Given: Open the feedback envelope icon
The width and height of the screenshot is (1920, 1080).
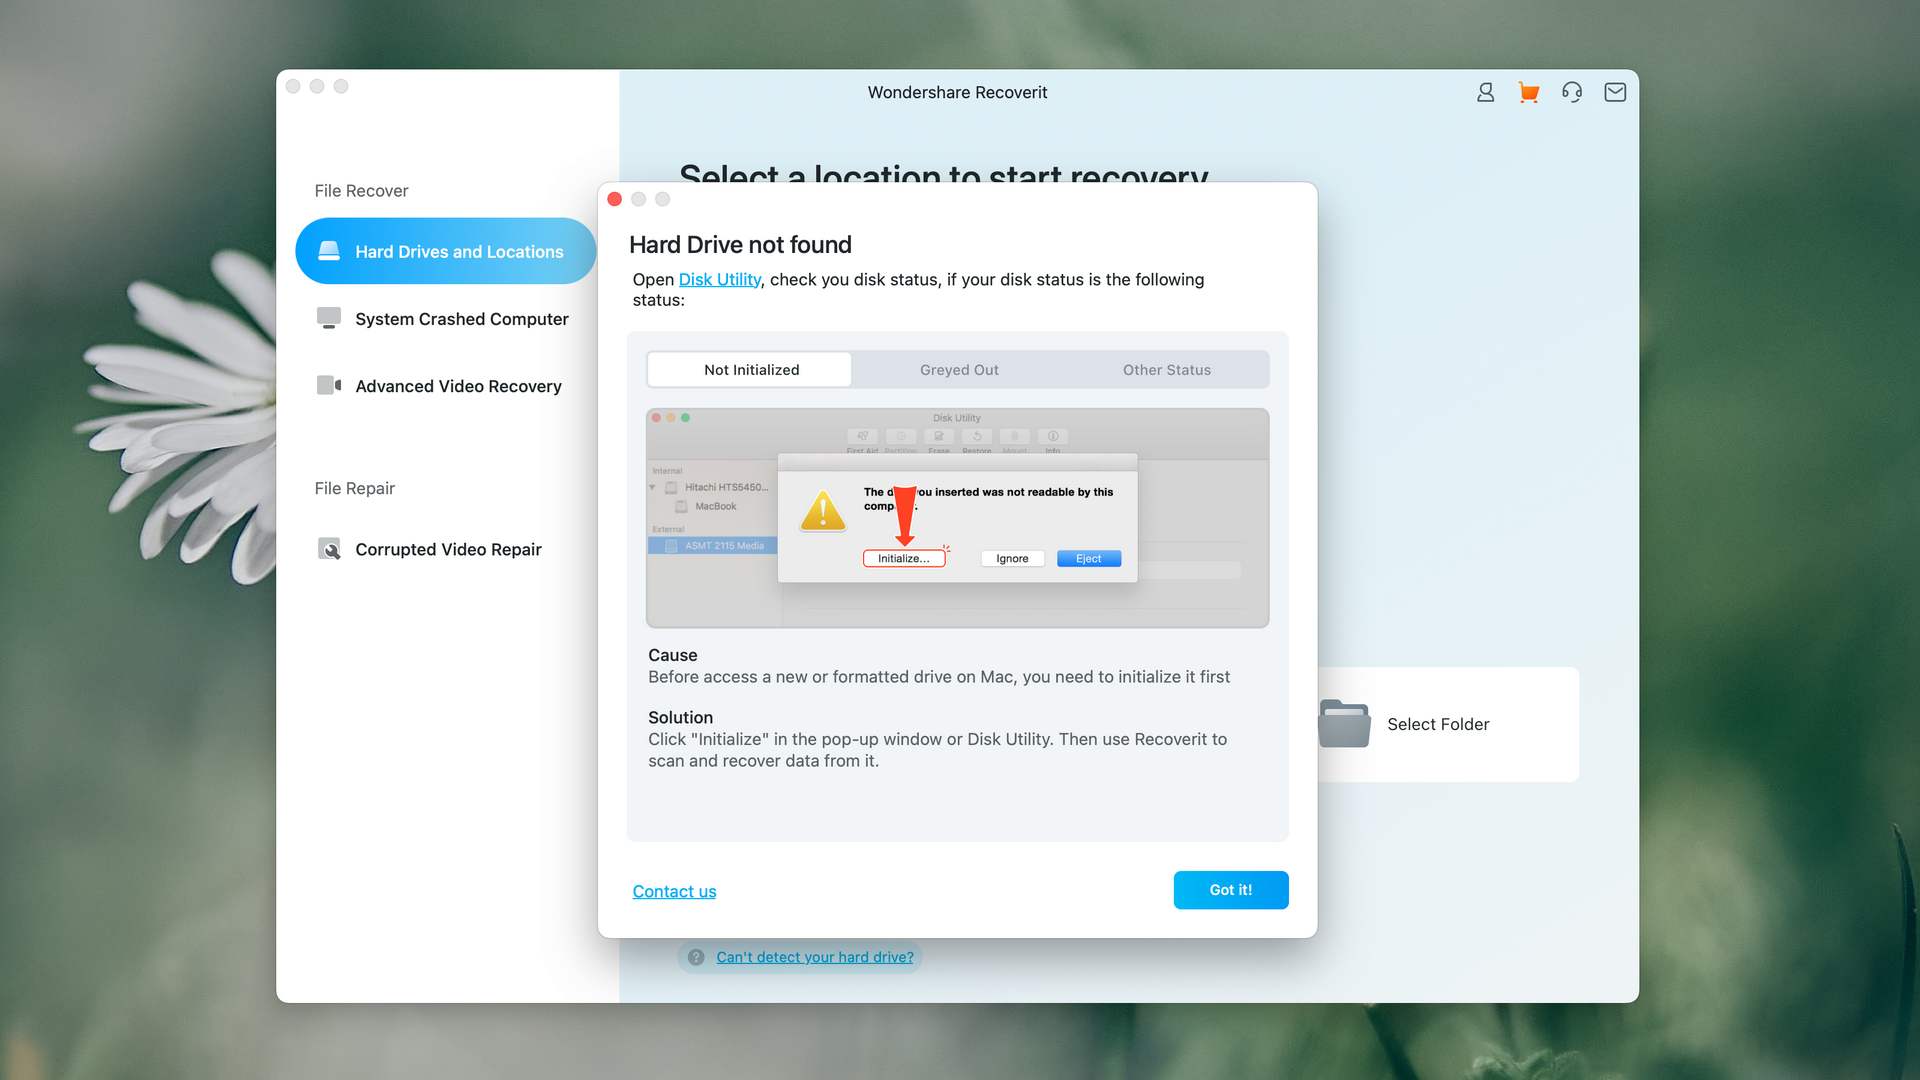Looking at the screenshot, I should (x=1614, y=91).
